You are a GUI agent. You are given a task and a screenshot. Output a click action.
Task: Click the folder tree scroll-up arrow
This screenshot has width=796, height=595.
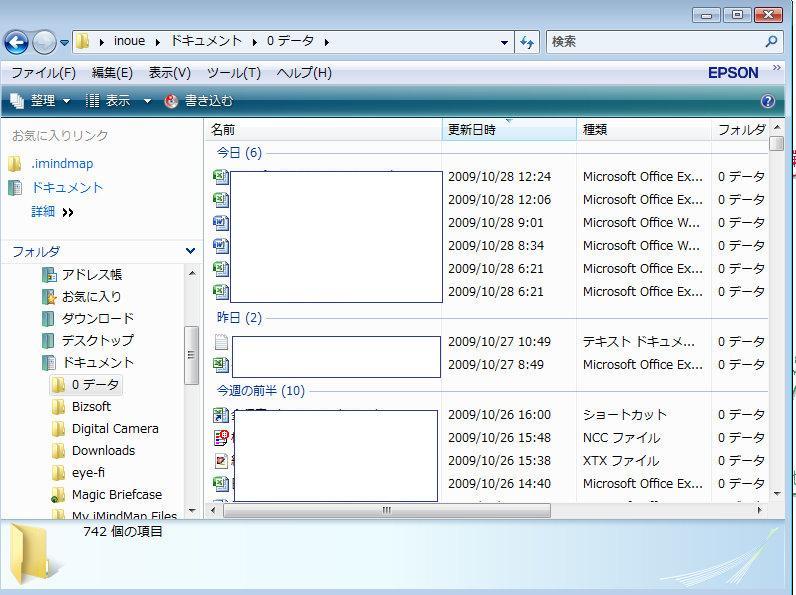(x=192, y=274)
